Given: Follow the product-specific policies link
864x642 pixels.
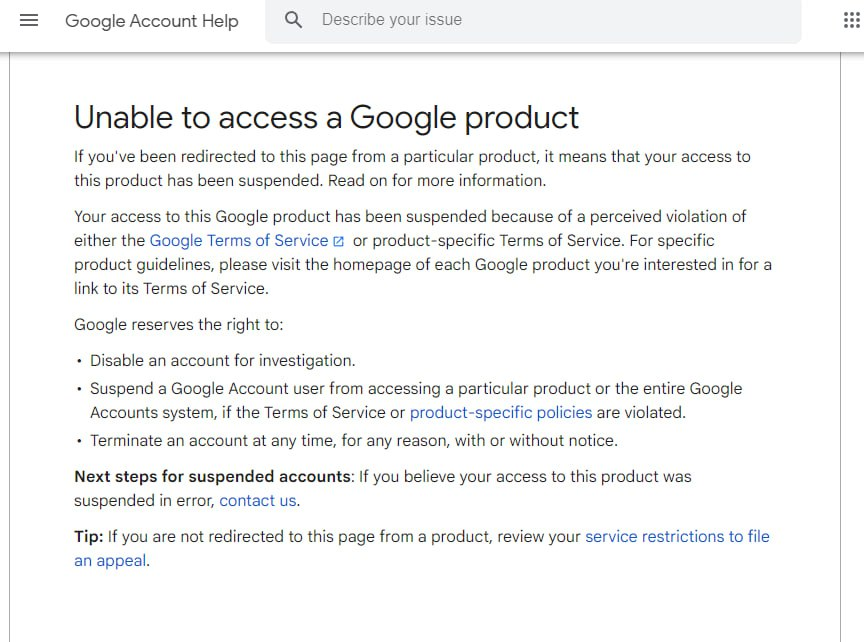Looking at the screenshot, I should 501,413.
